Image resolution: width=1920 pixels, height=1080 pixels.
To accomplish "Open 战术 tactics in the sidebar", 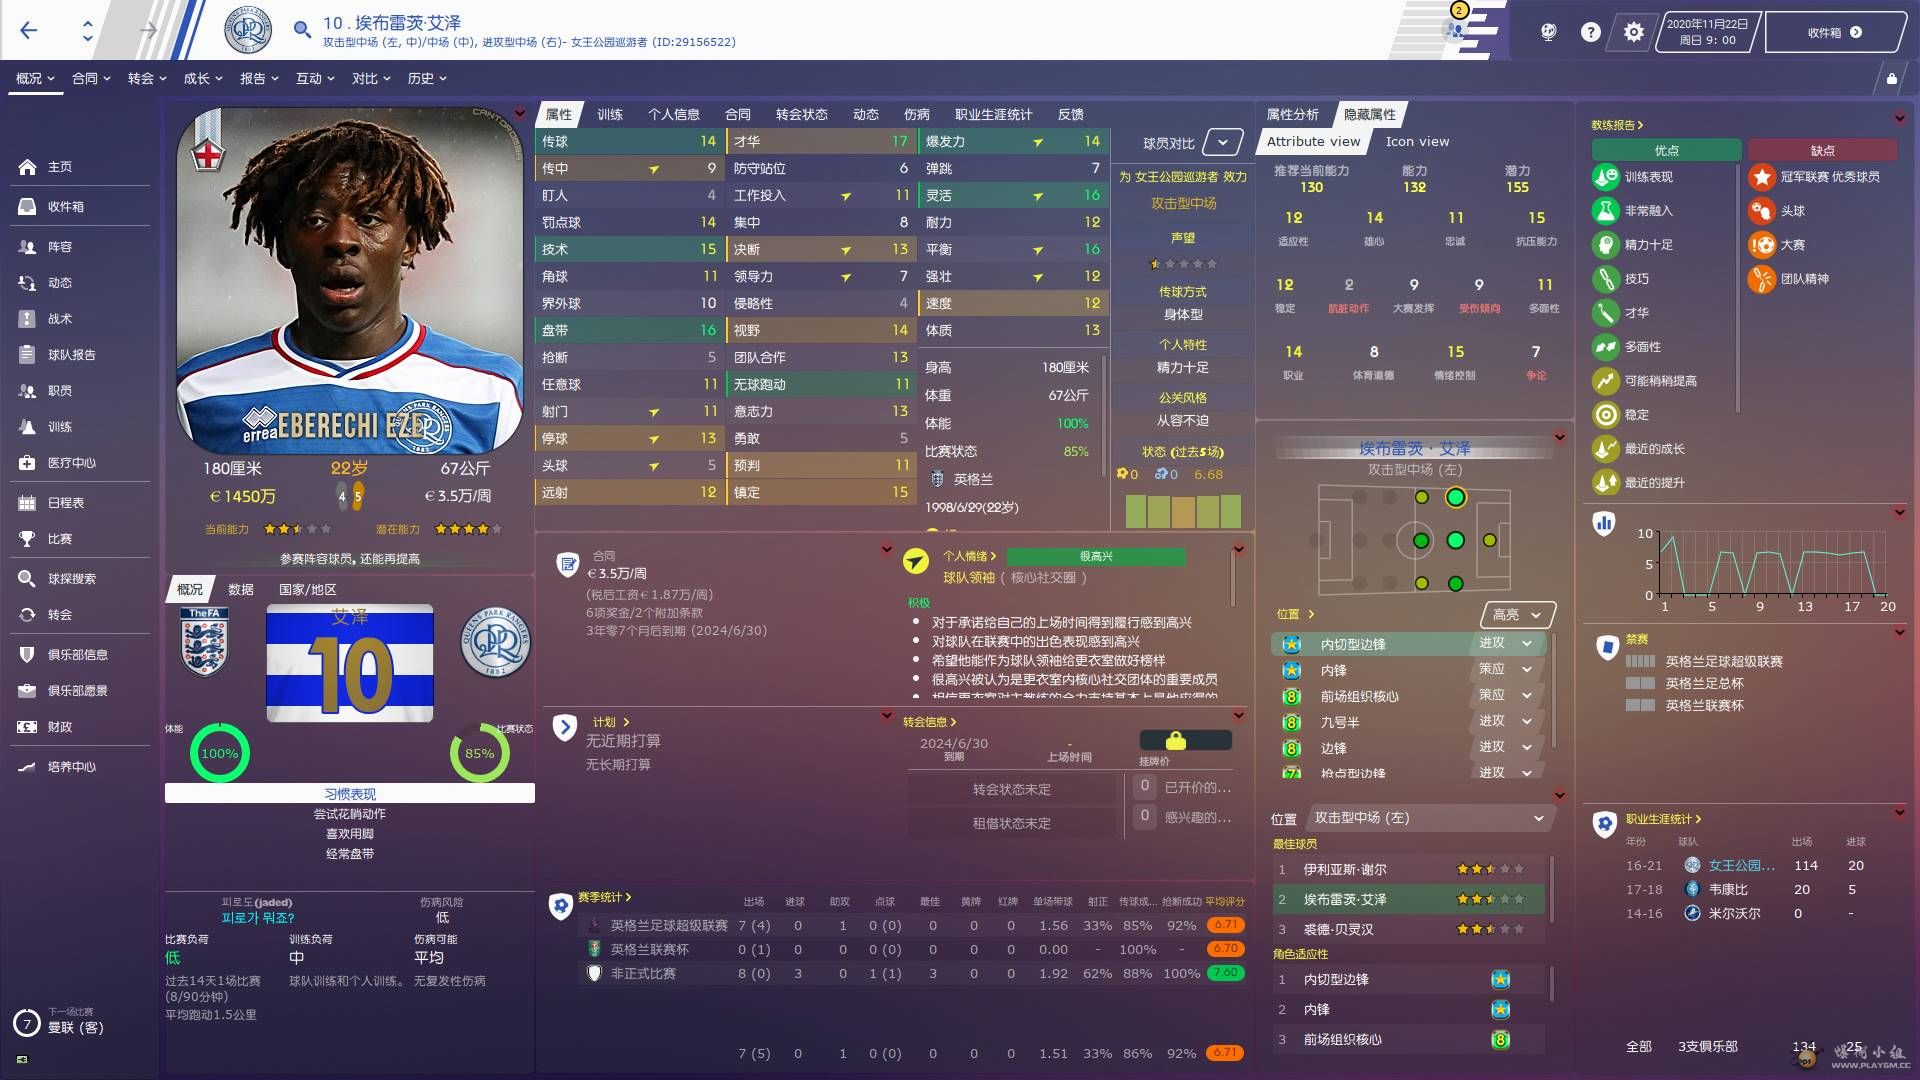I will [x=59, y=319].
